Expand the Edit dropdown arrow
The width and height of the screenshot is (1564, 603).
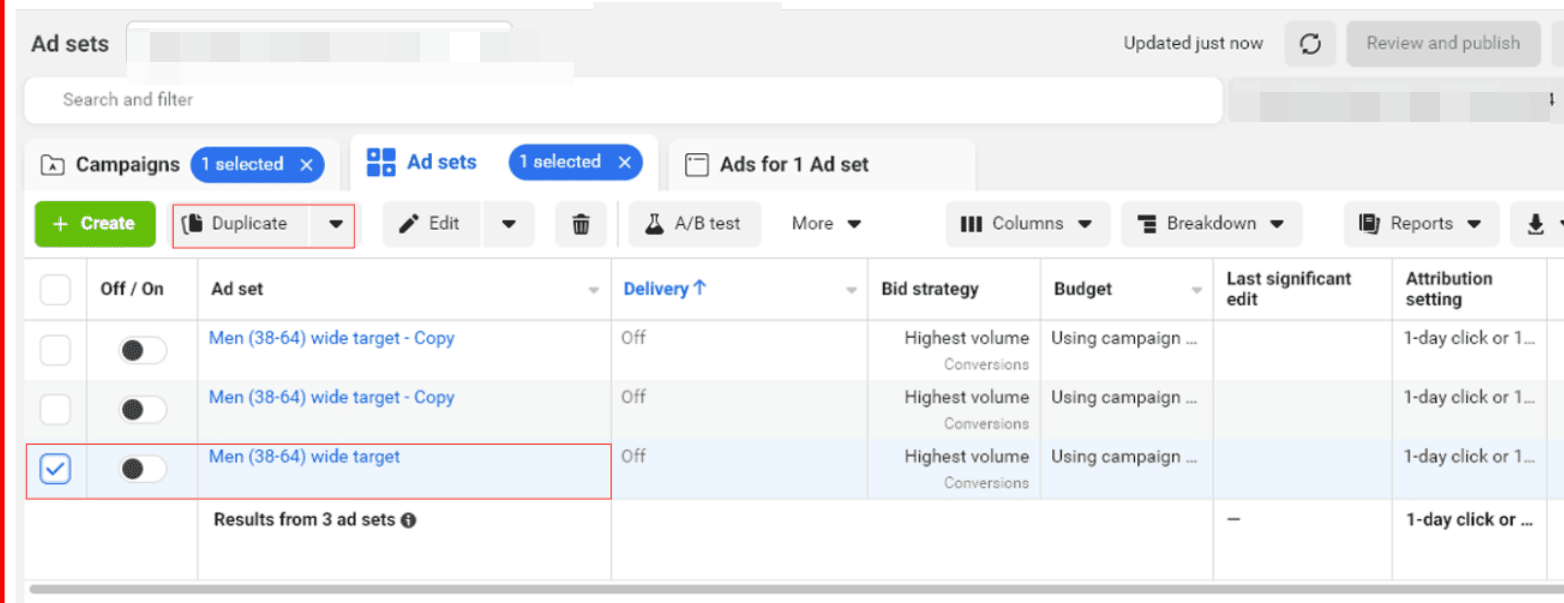tap(509, 224)
